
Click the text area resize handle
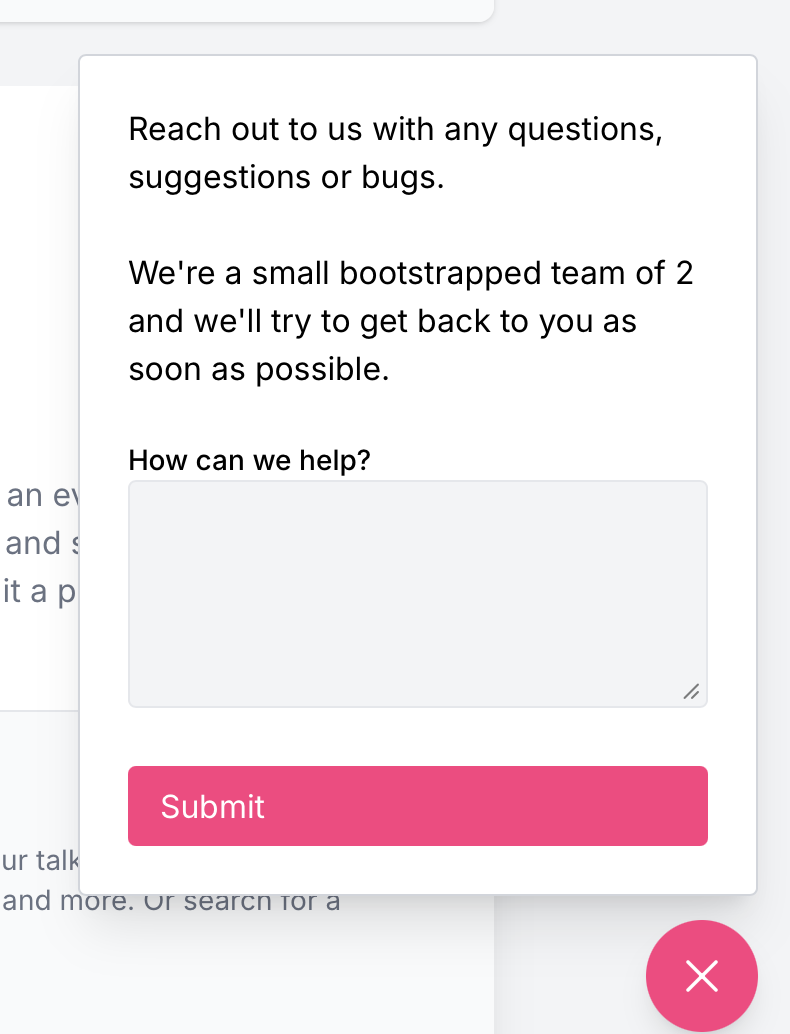[x=691, y=691]
